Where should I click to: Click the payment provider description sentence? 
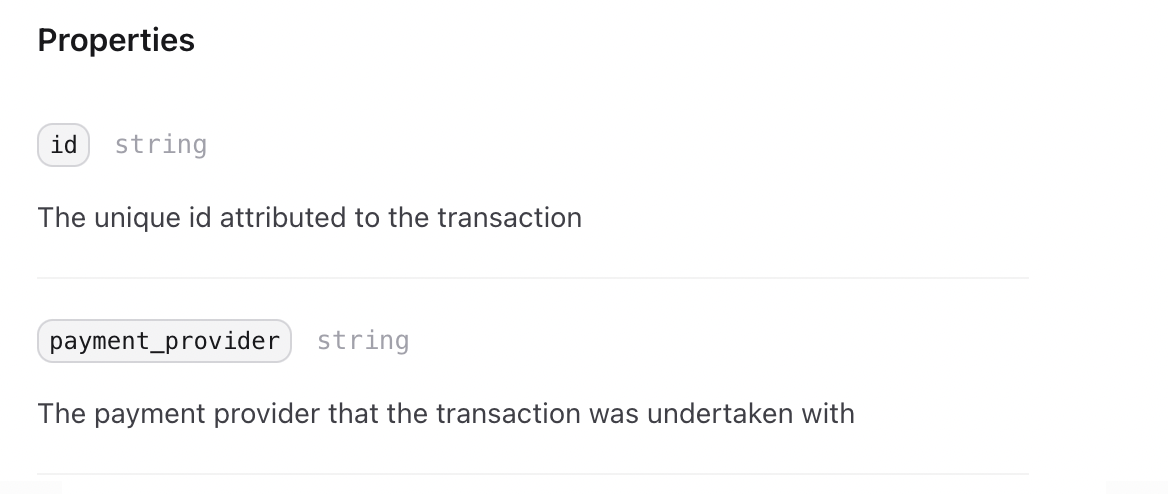(445, 414)
